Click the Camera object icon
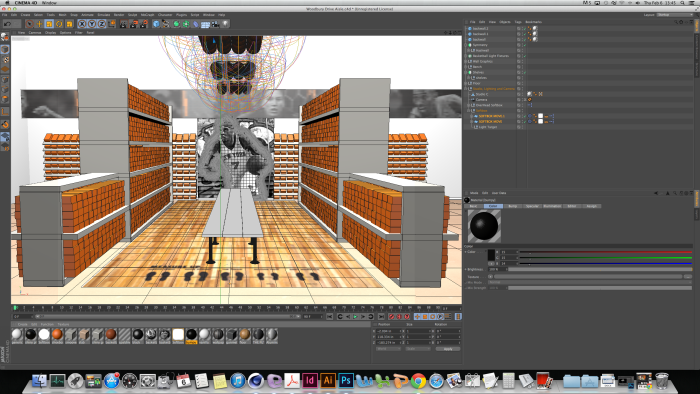700x394 pixels. [215, 24]
